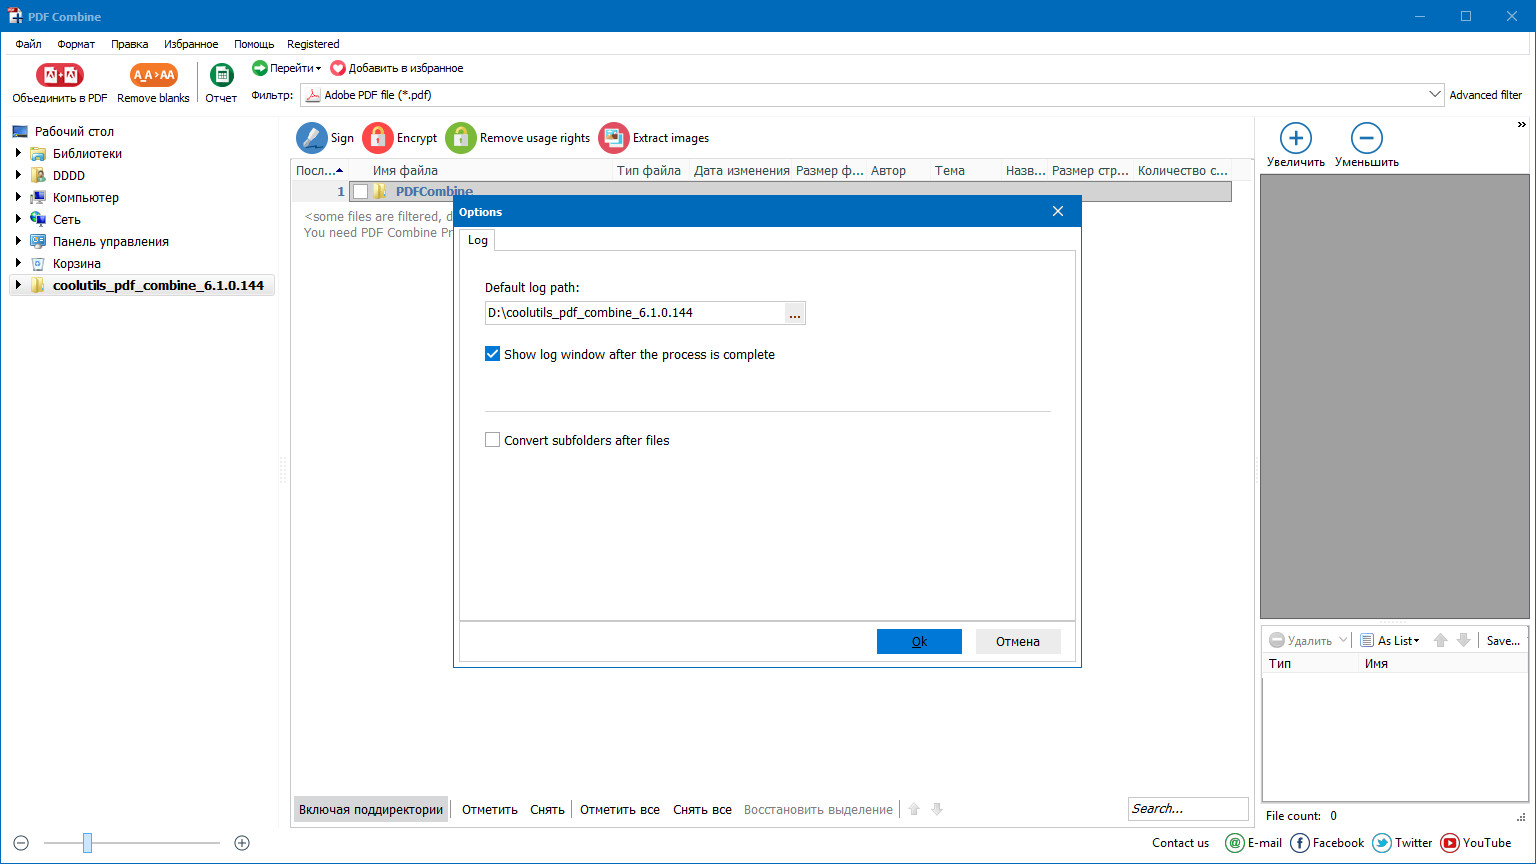
Task: Click the Уменьшить zoom-out minus icon
Action: pyautogui.click(x=1367, y=138)
